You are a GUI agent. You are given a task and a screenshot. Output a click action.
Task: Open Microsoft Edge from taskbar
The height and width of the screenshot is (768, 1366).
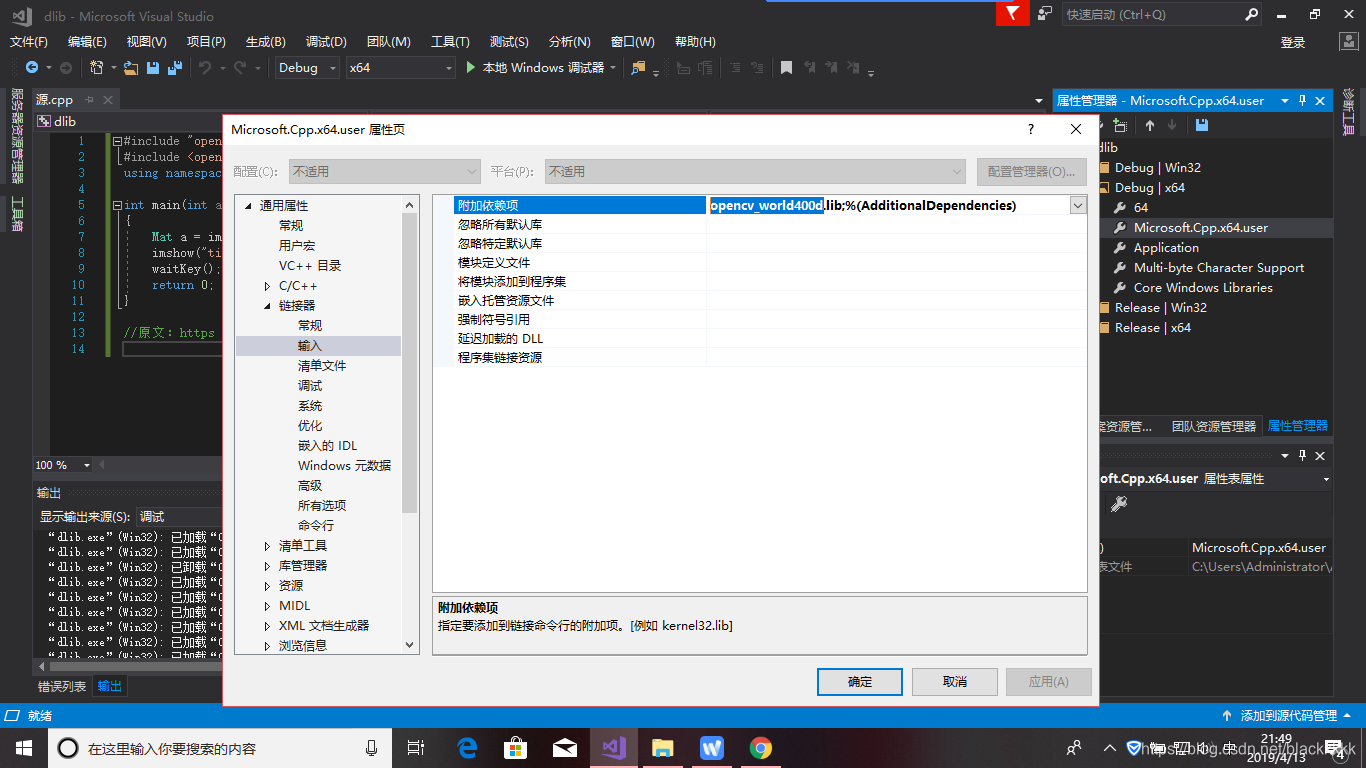coord(467,747)
